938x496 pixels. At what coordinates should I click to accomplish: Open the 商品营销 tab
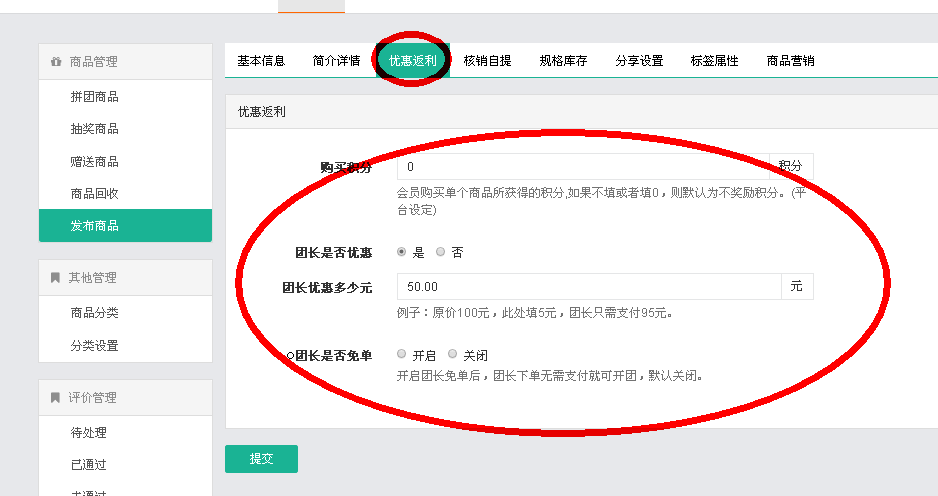tap(790, 61)
